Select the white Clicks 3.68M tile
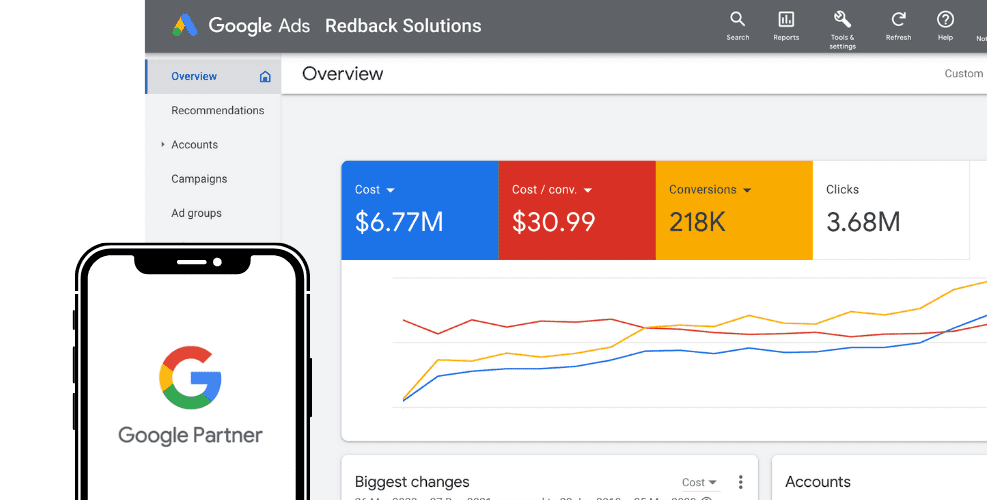Image resolution: width=987 pixels, height=500 pixels. (891, 210)
